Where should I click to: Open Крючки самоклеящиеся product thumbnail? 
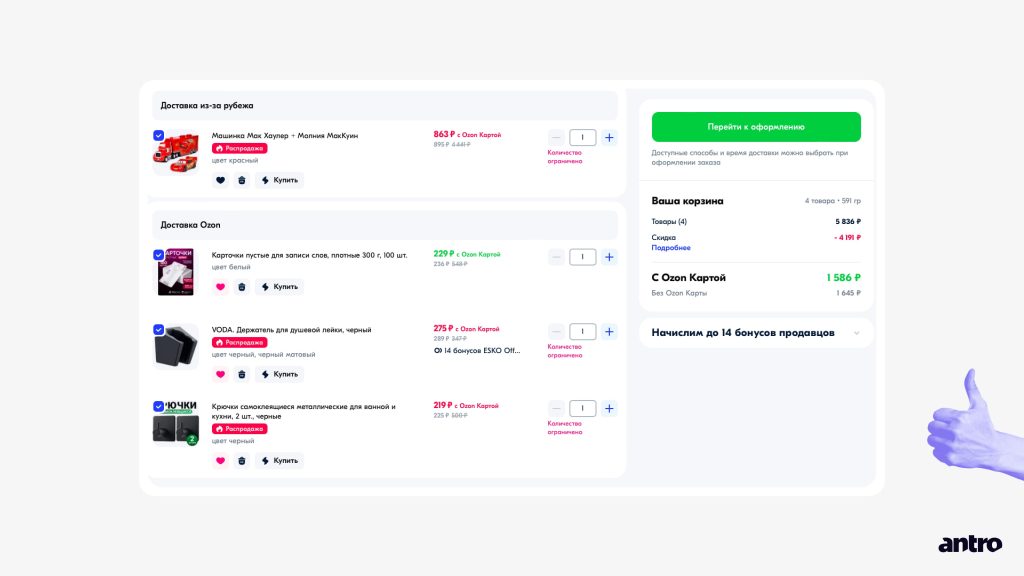pyautogui.click(x=176, y=423)
